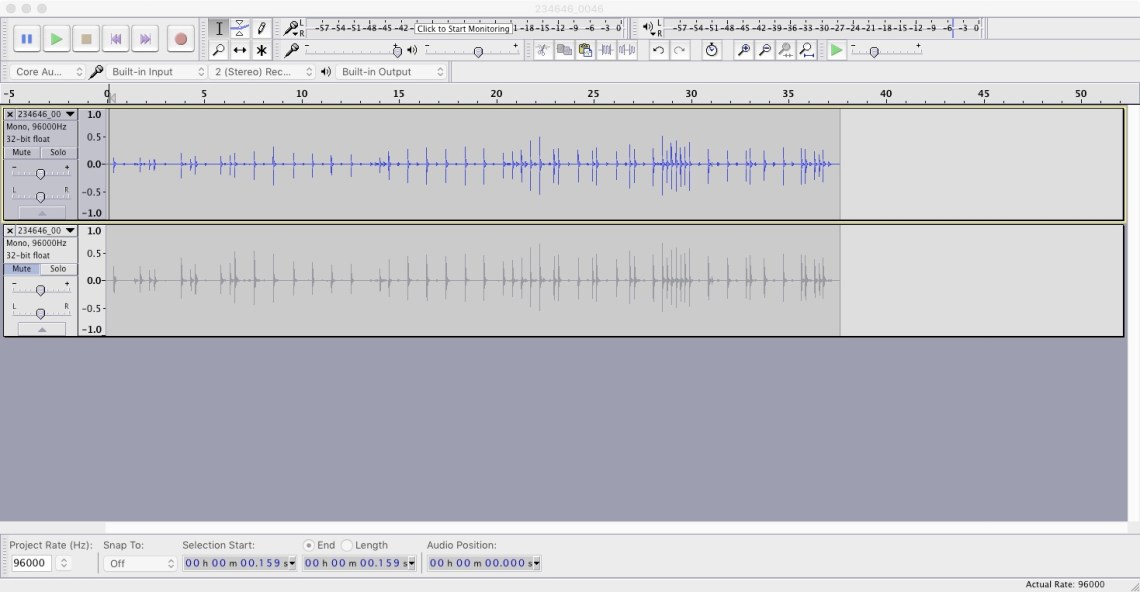The width and height of the screenshot is (1140, 592).
Task: Click the first track's gain slider
Action: pyautogui.click(x=40, y=174)
